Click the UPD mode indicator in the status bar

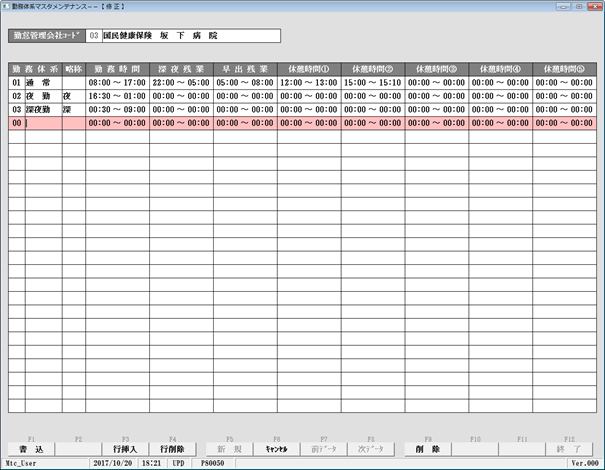[x=178, y=463]
